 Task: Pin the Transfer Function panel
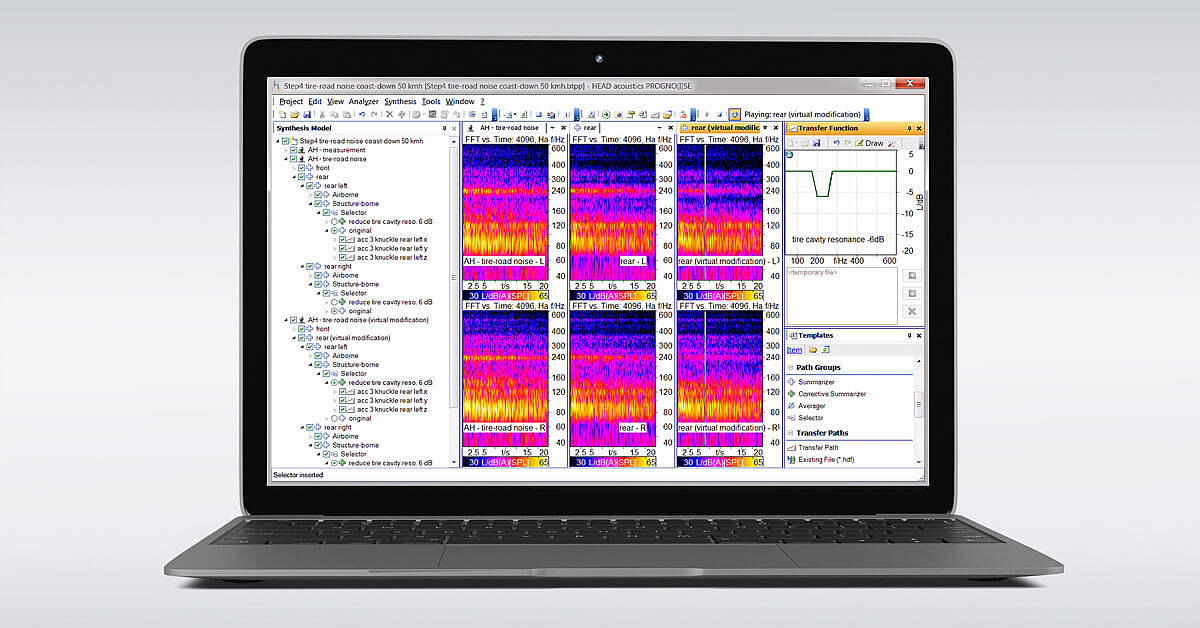pyautogui.click(x=909, y=128)
